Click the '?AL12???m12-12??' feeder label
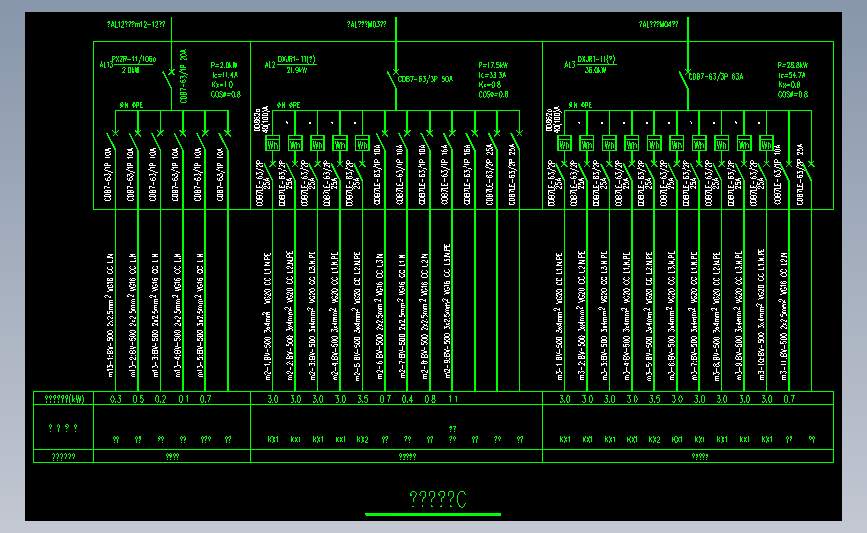The height and width of the screenshot is (533, 867). pos(135,24)
